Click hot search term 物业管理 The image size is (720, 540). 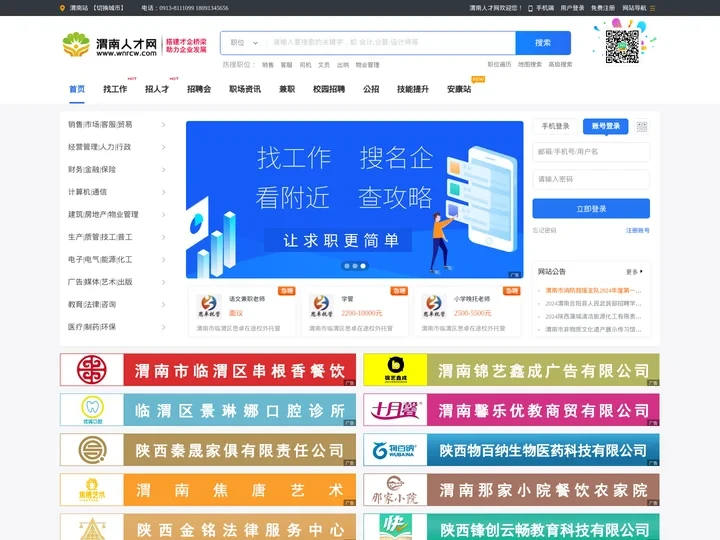(x=367, y=65)
